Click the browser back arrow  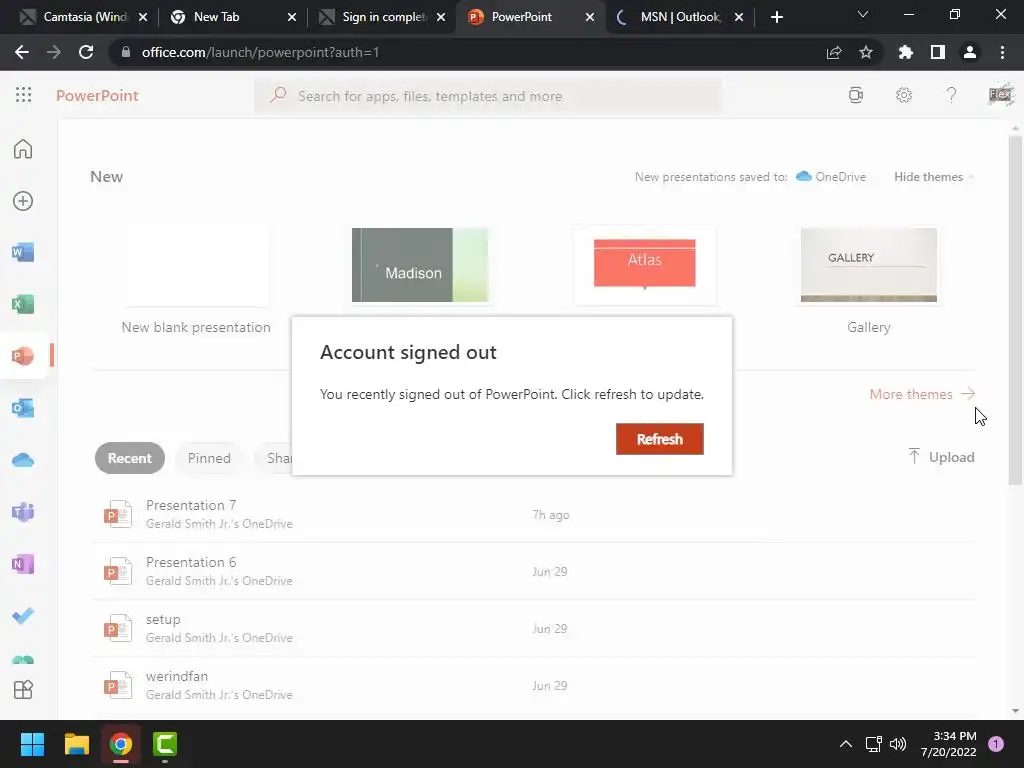[x=22, y=52]
